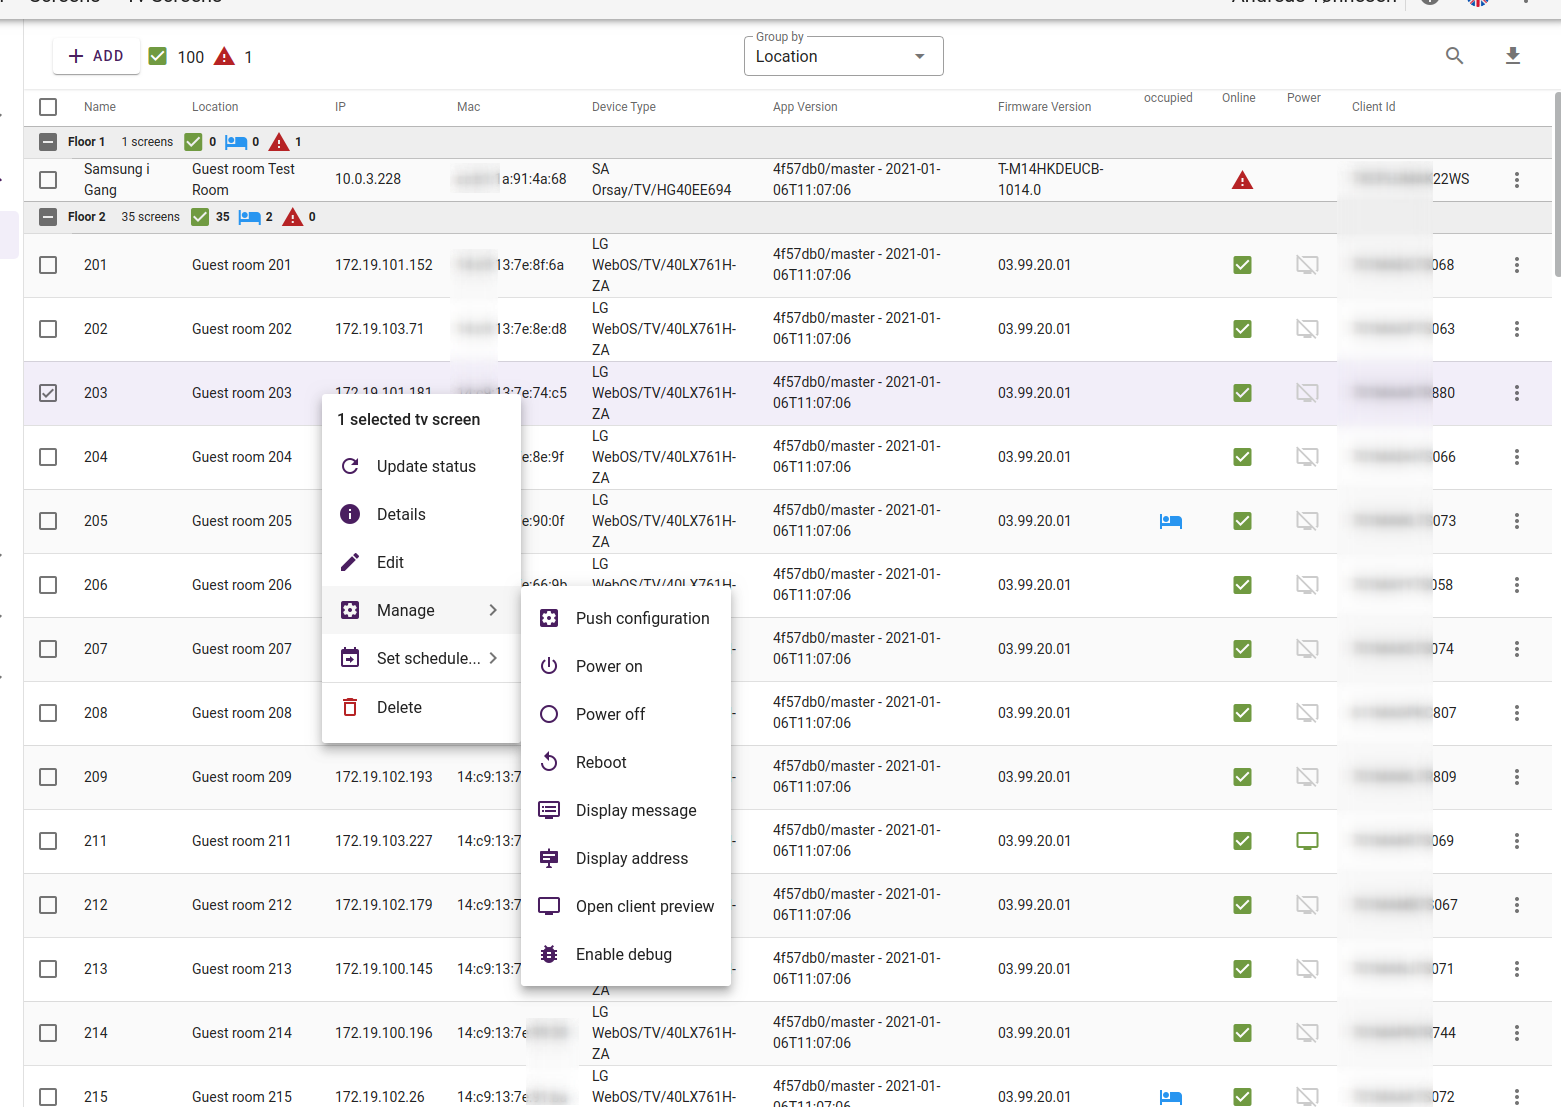1561x1107 pixels.
Task: Click green online filter icon in top toolbar
Action: point(157,56)
